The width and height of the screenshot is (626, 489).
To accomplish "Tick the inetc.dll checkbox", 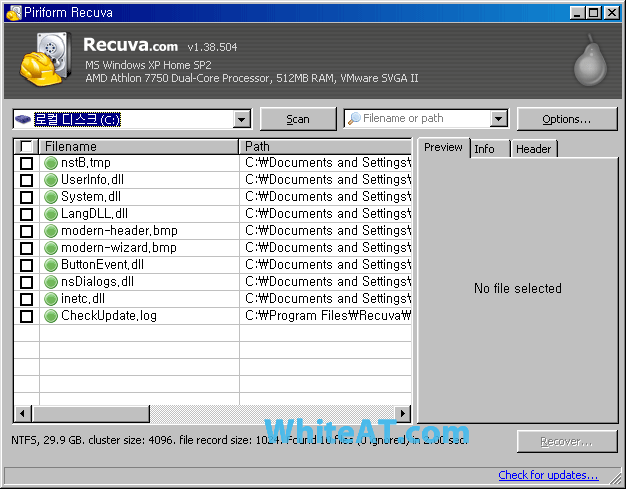I will (x=26, y=299).
